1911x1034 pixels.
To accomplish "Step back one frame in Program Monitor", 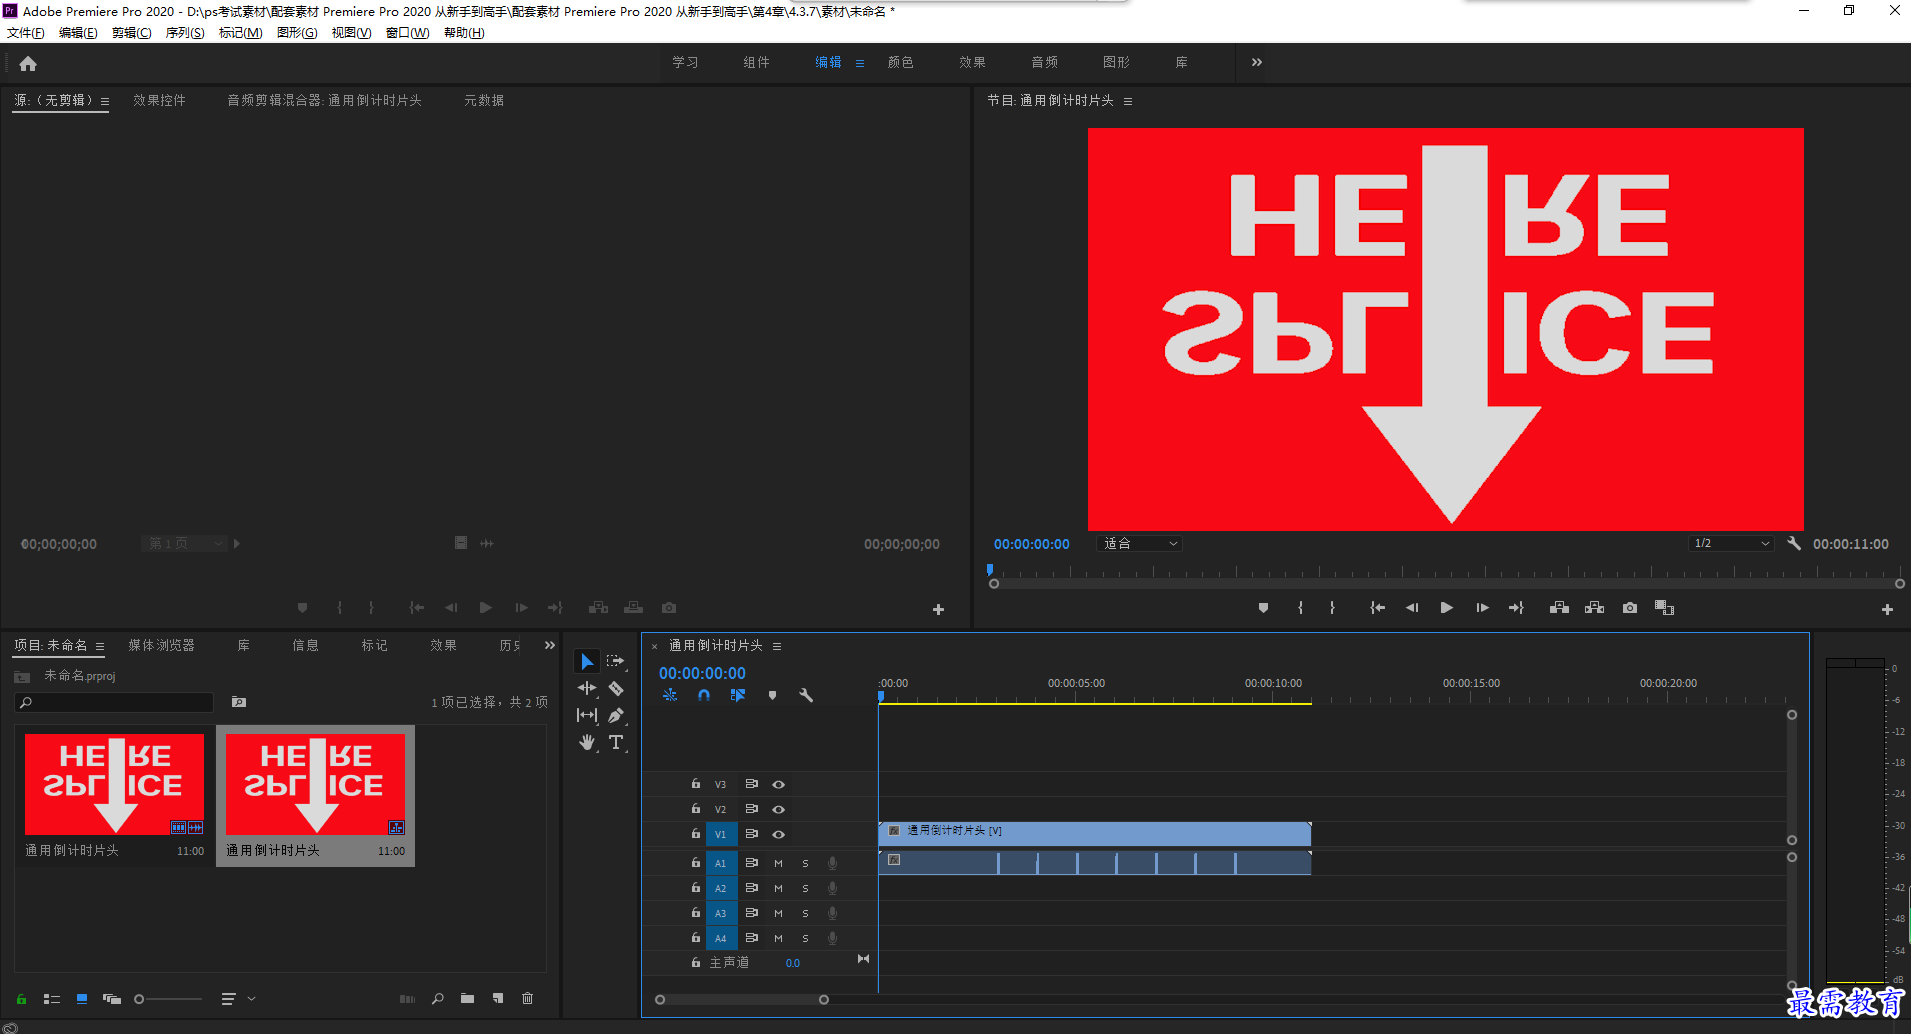I will tap(1412, 608).
